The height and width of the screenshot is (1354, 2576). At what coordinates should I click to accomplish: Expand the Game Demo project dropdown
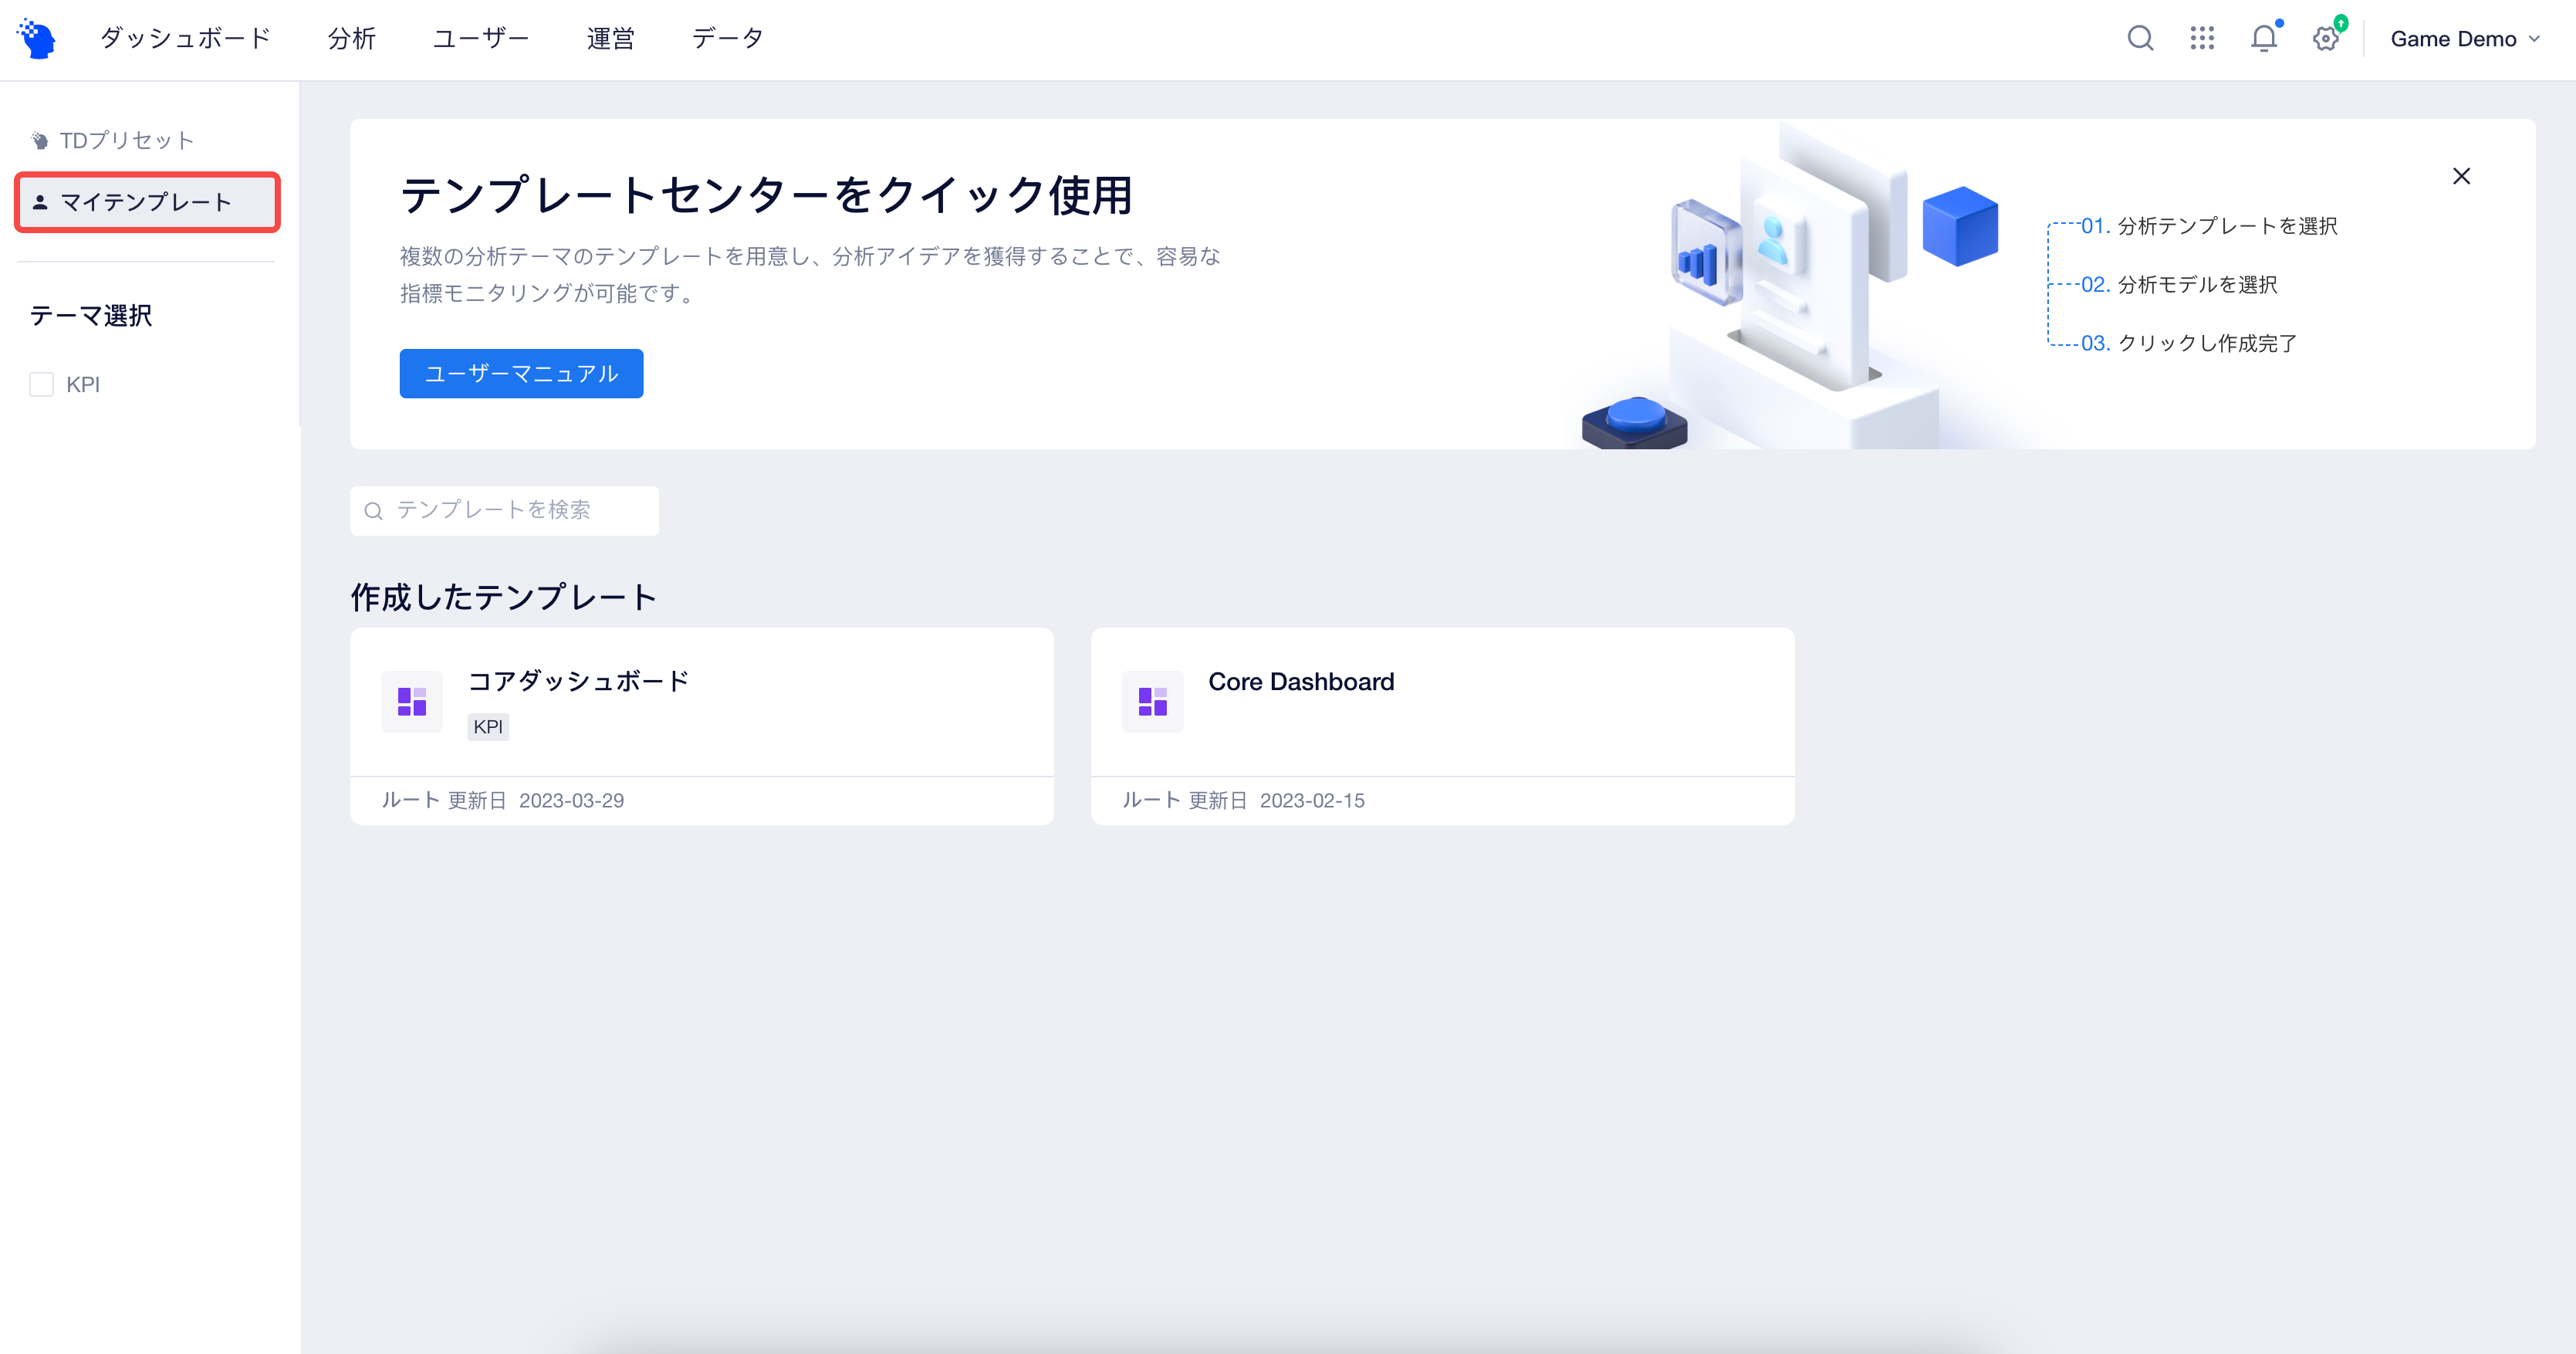(x=2464, y=39)
